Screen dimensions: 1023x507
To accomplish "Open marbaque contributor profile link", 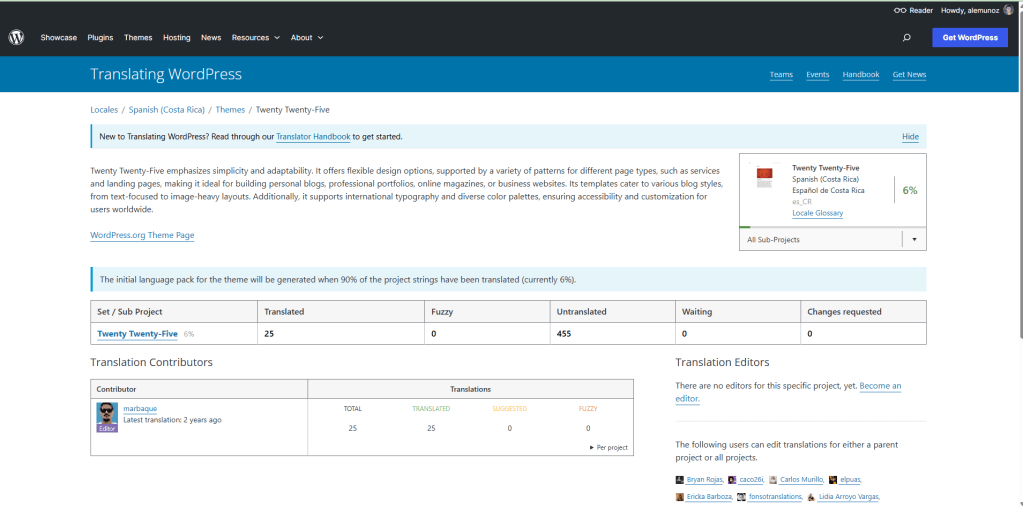I will coord(140,408).
